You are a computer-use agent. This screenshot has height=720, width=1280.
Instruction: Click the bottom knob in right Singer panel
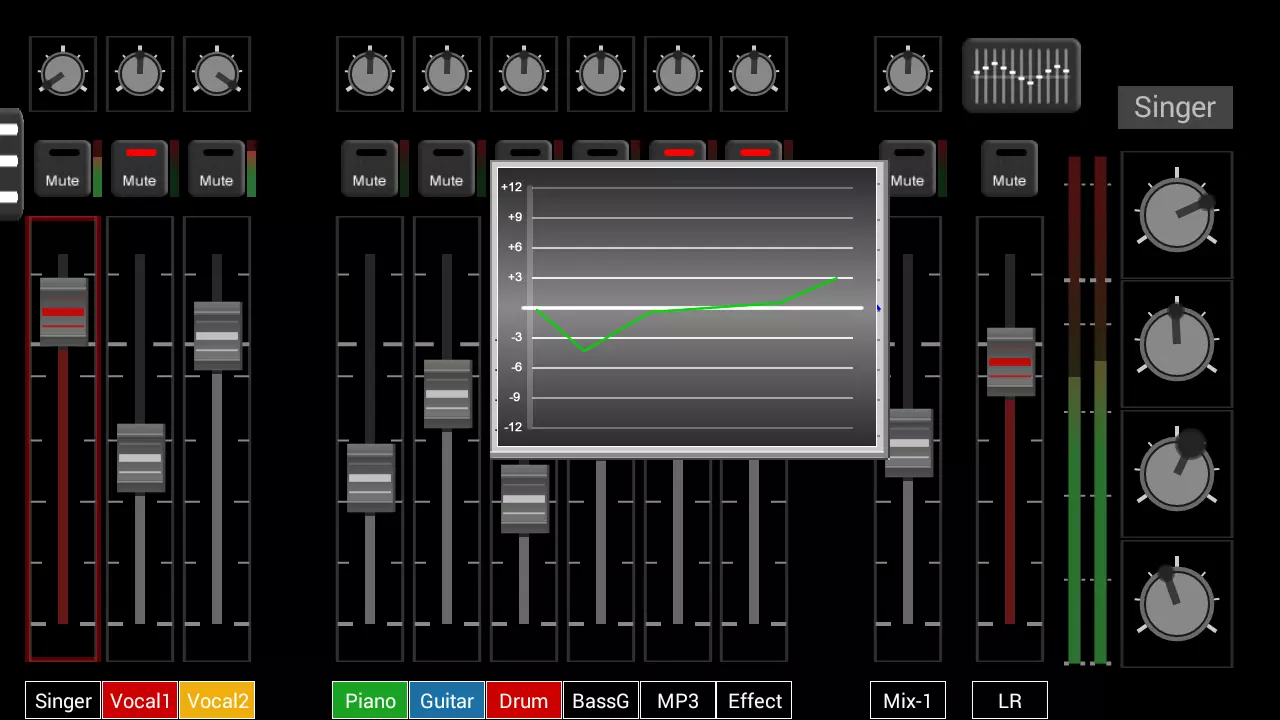pyautogui.click(x=1177, y=602)
